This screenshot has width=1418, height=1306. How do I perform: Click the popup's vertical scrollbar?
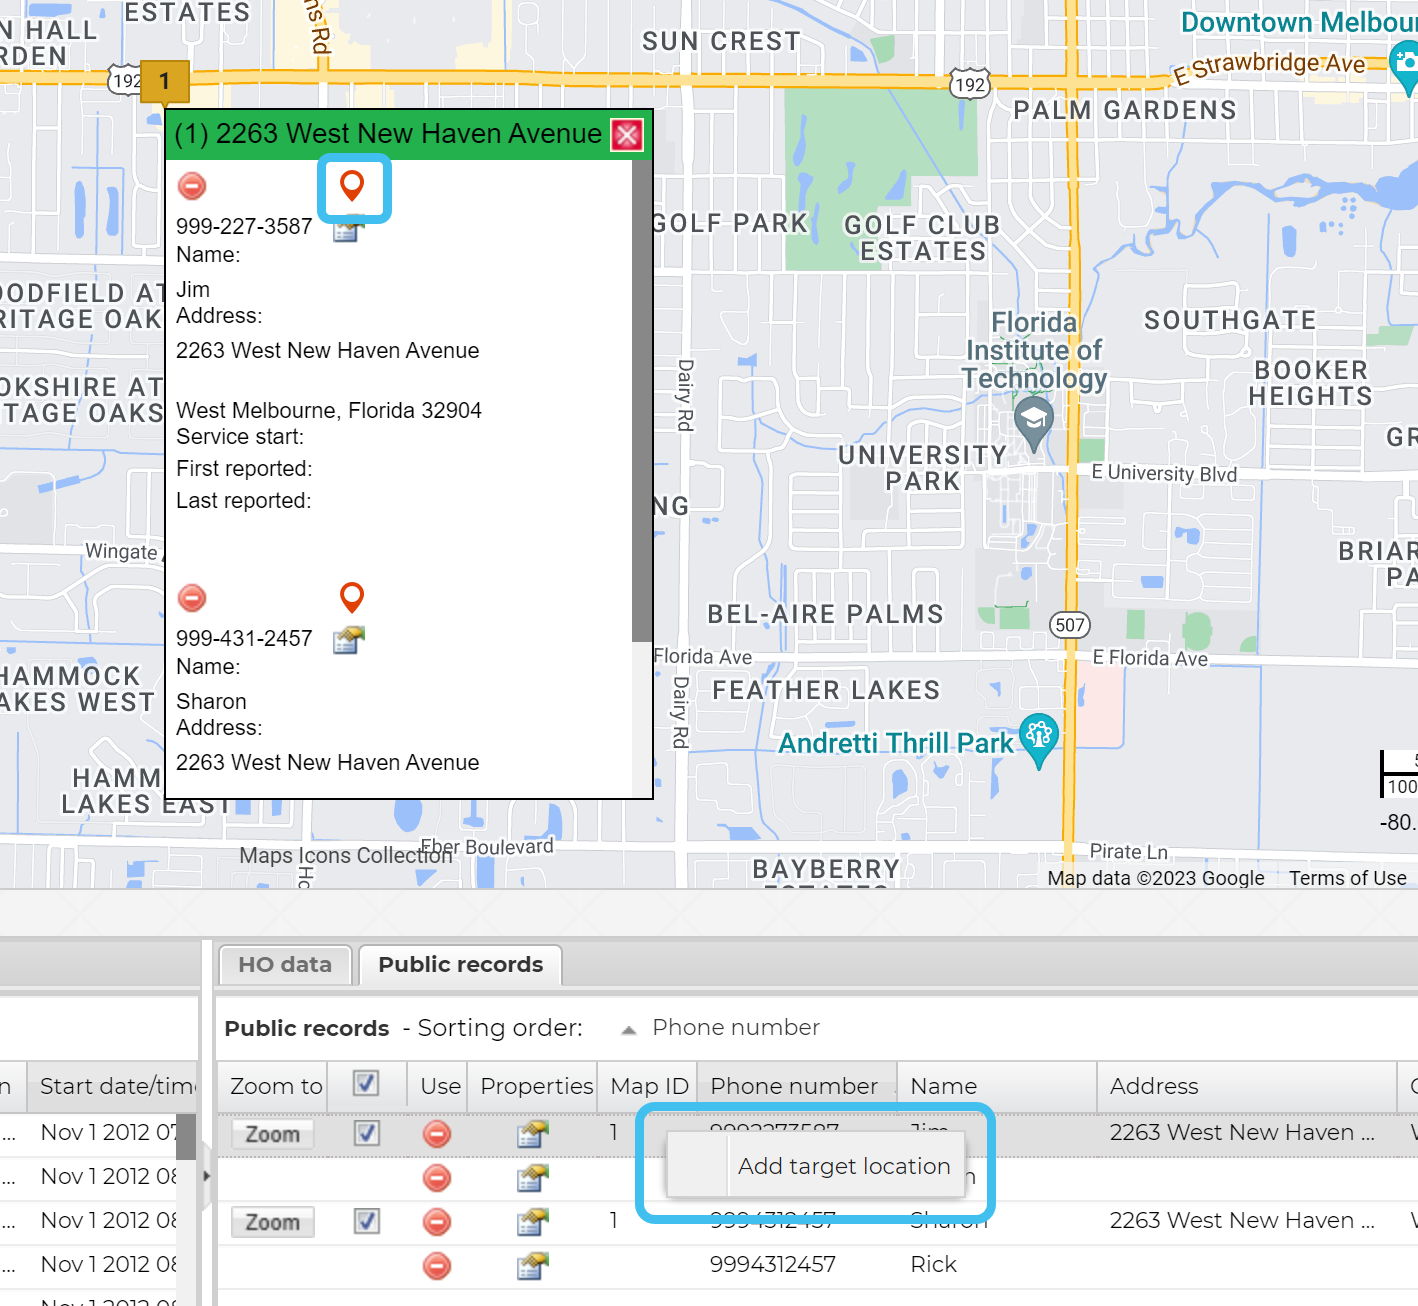pos(642,400)
